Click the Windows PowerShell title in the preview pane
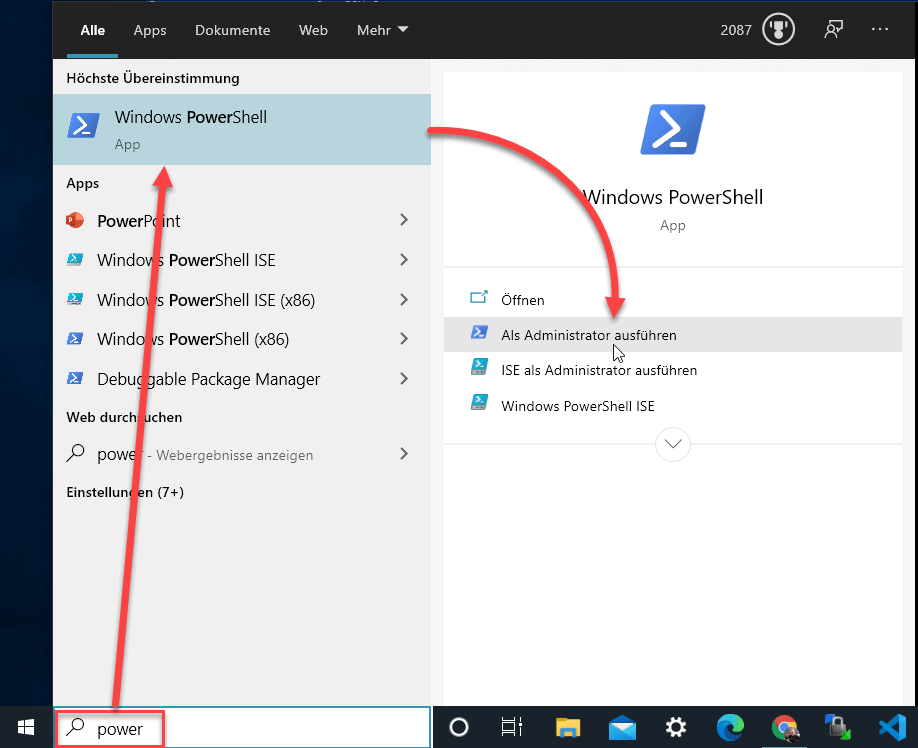Screen dimensions: 918x748 click(673, 197)
